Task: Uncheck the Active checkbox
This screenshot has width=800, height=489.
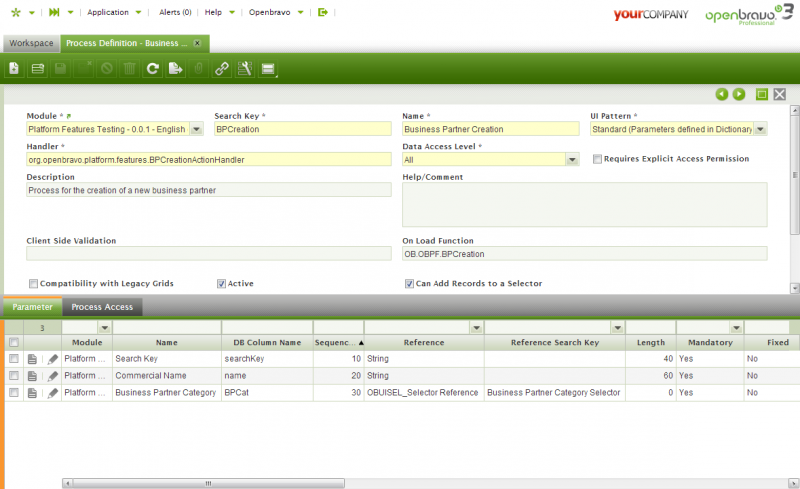Action: [x=221, y=283]
